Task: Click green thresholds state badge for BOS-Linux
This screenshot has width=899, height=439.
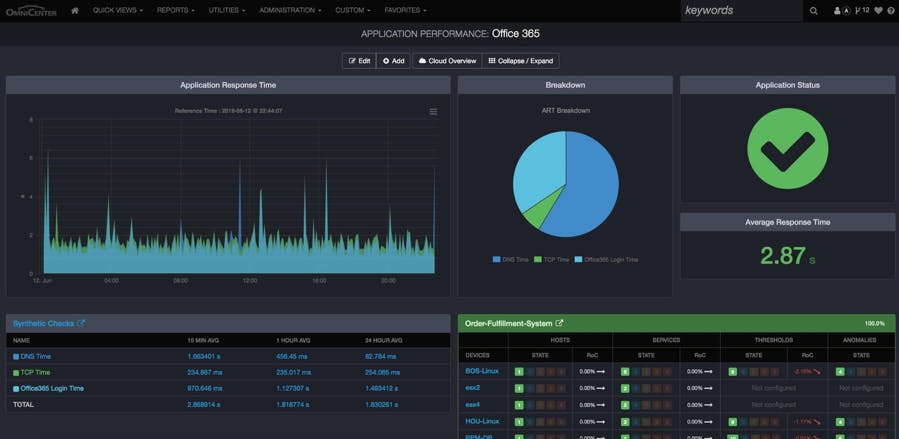Action: [x=732, y=371]
